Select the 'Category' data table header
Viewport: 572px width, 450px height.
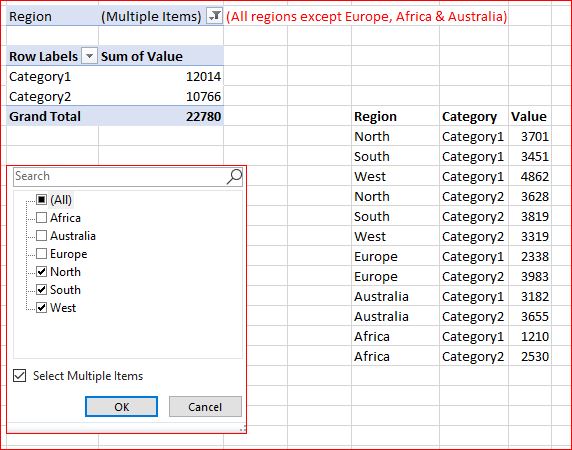pos(474,116)
